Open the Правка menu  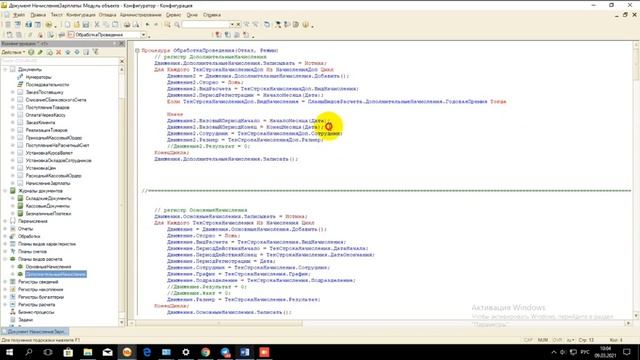click(x=38, y=15)
